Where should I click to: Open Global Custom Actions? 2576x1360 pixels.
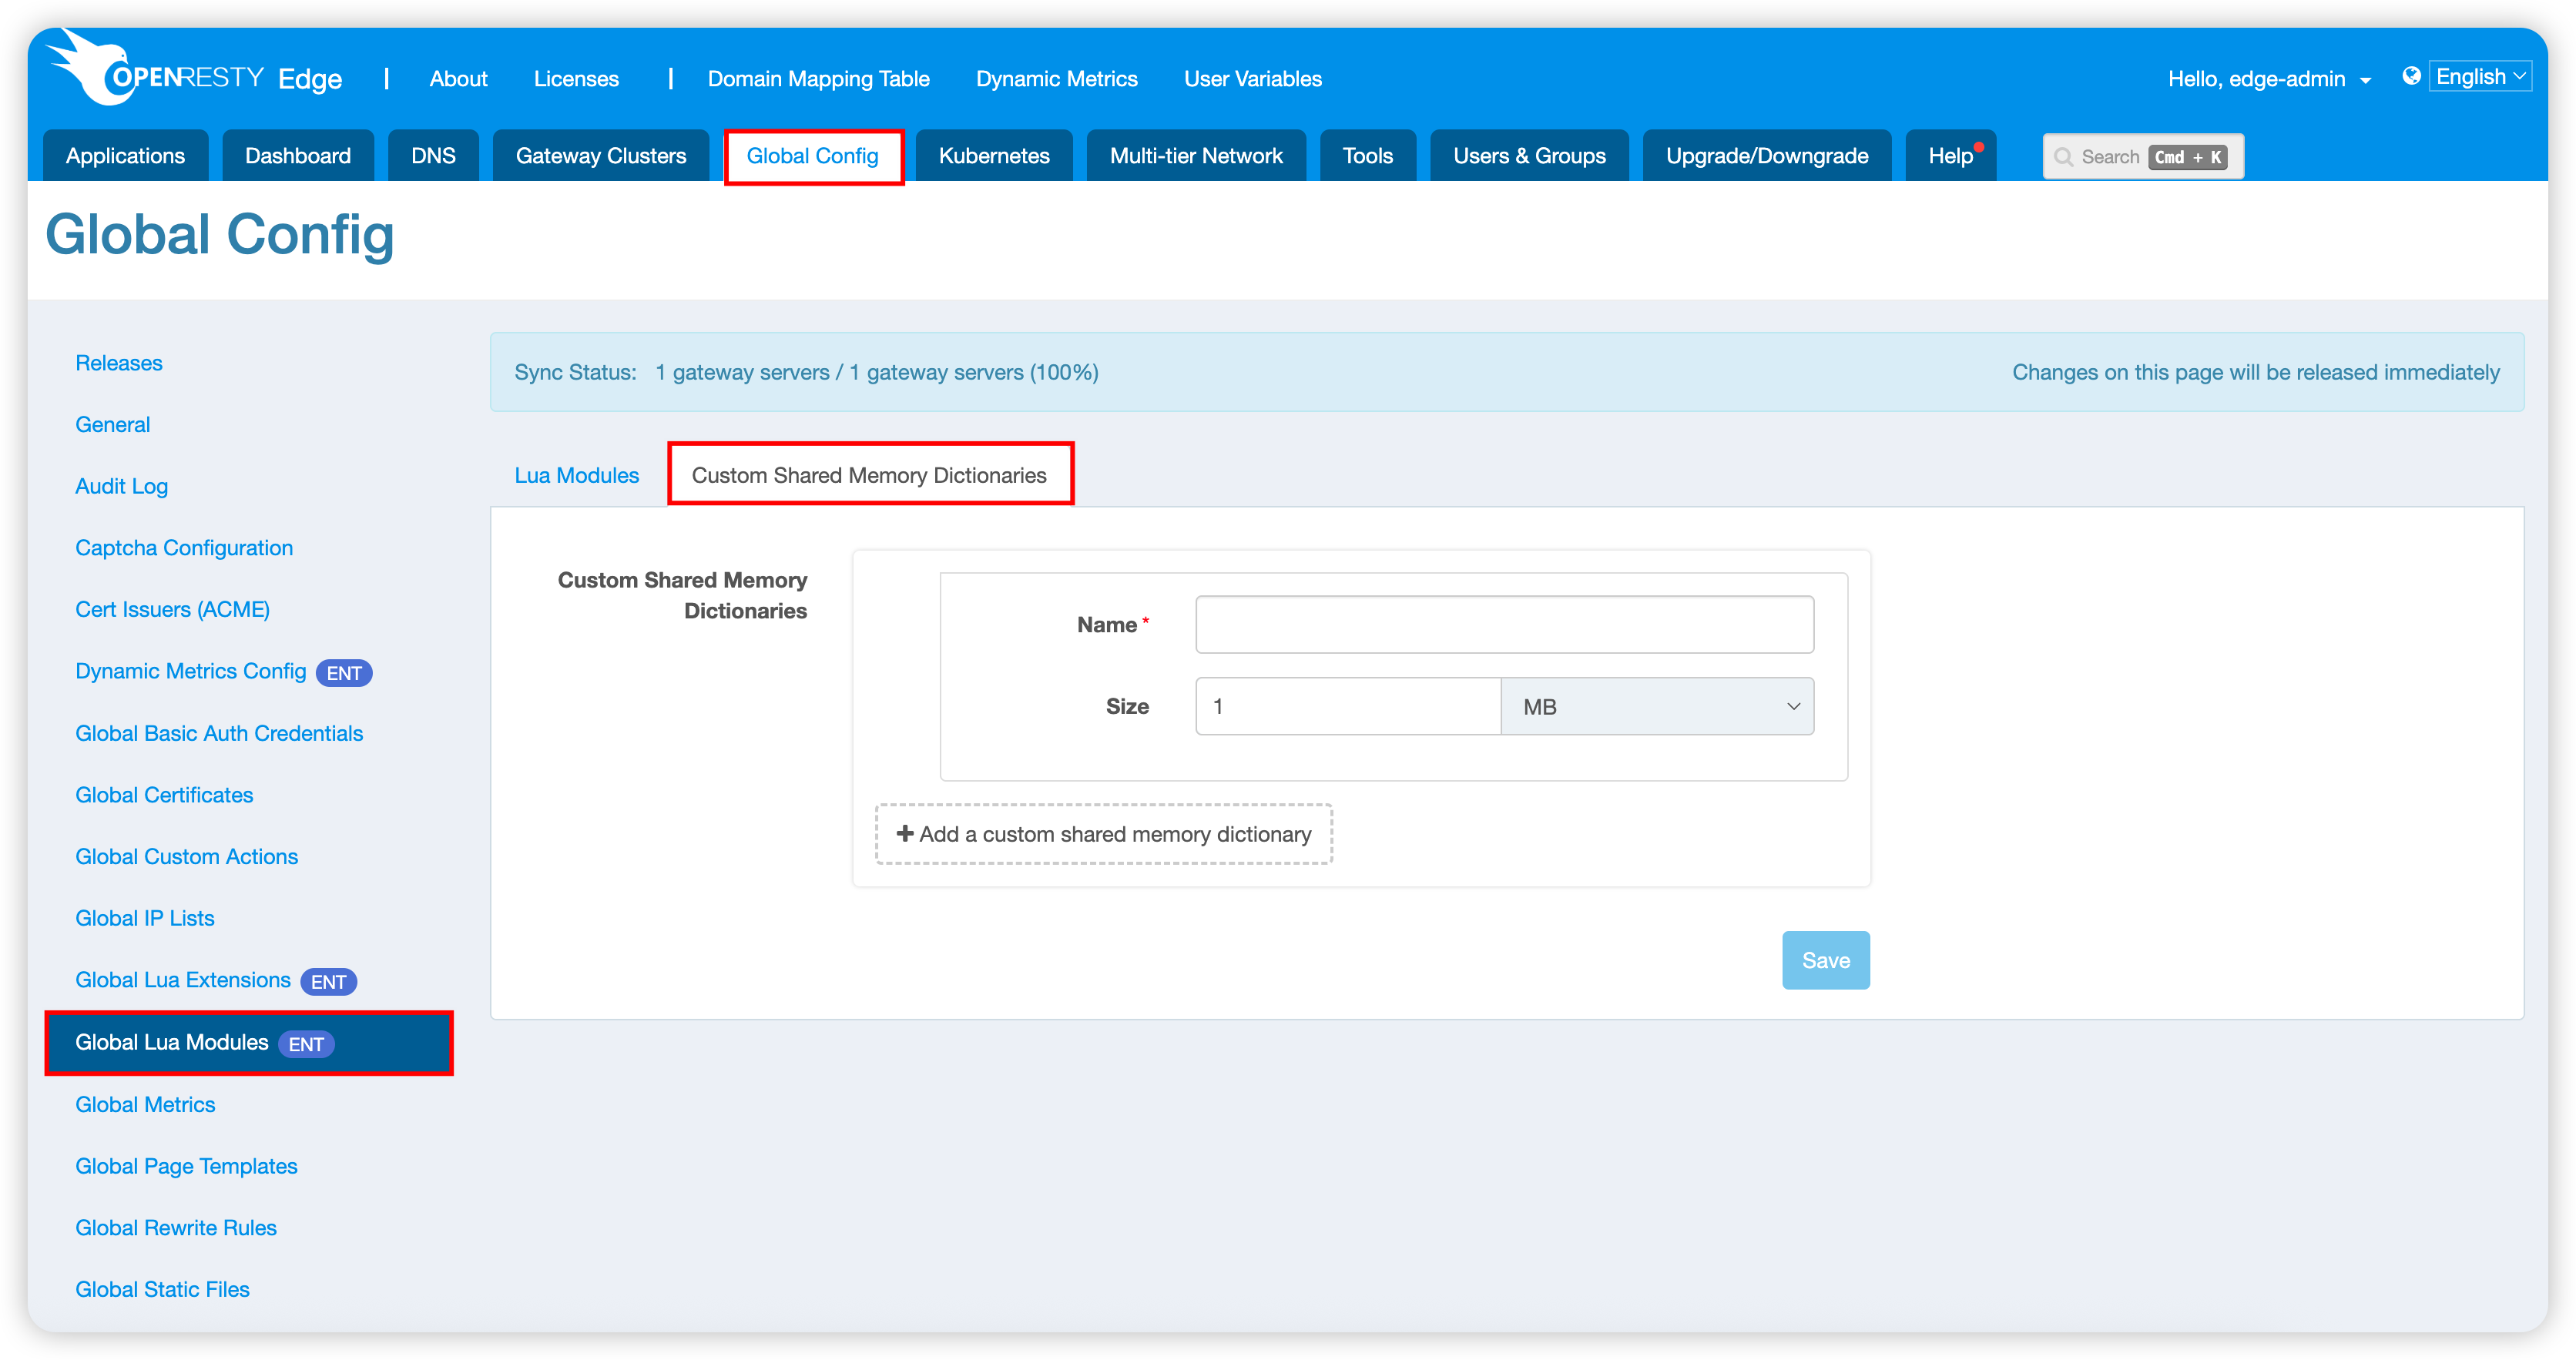pos(186,856)
